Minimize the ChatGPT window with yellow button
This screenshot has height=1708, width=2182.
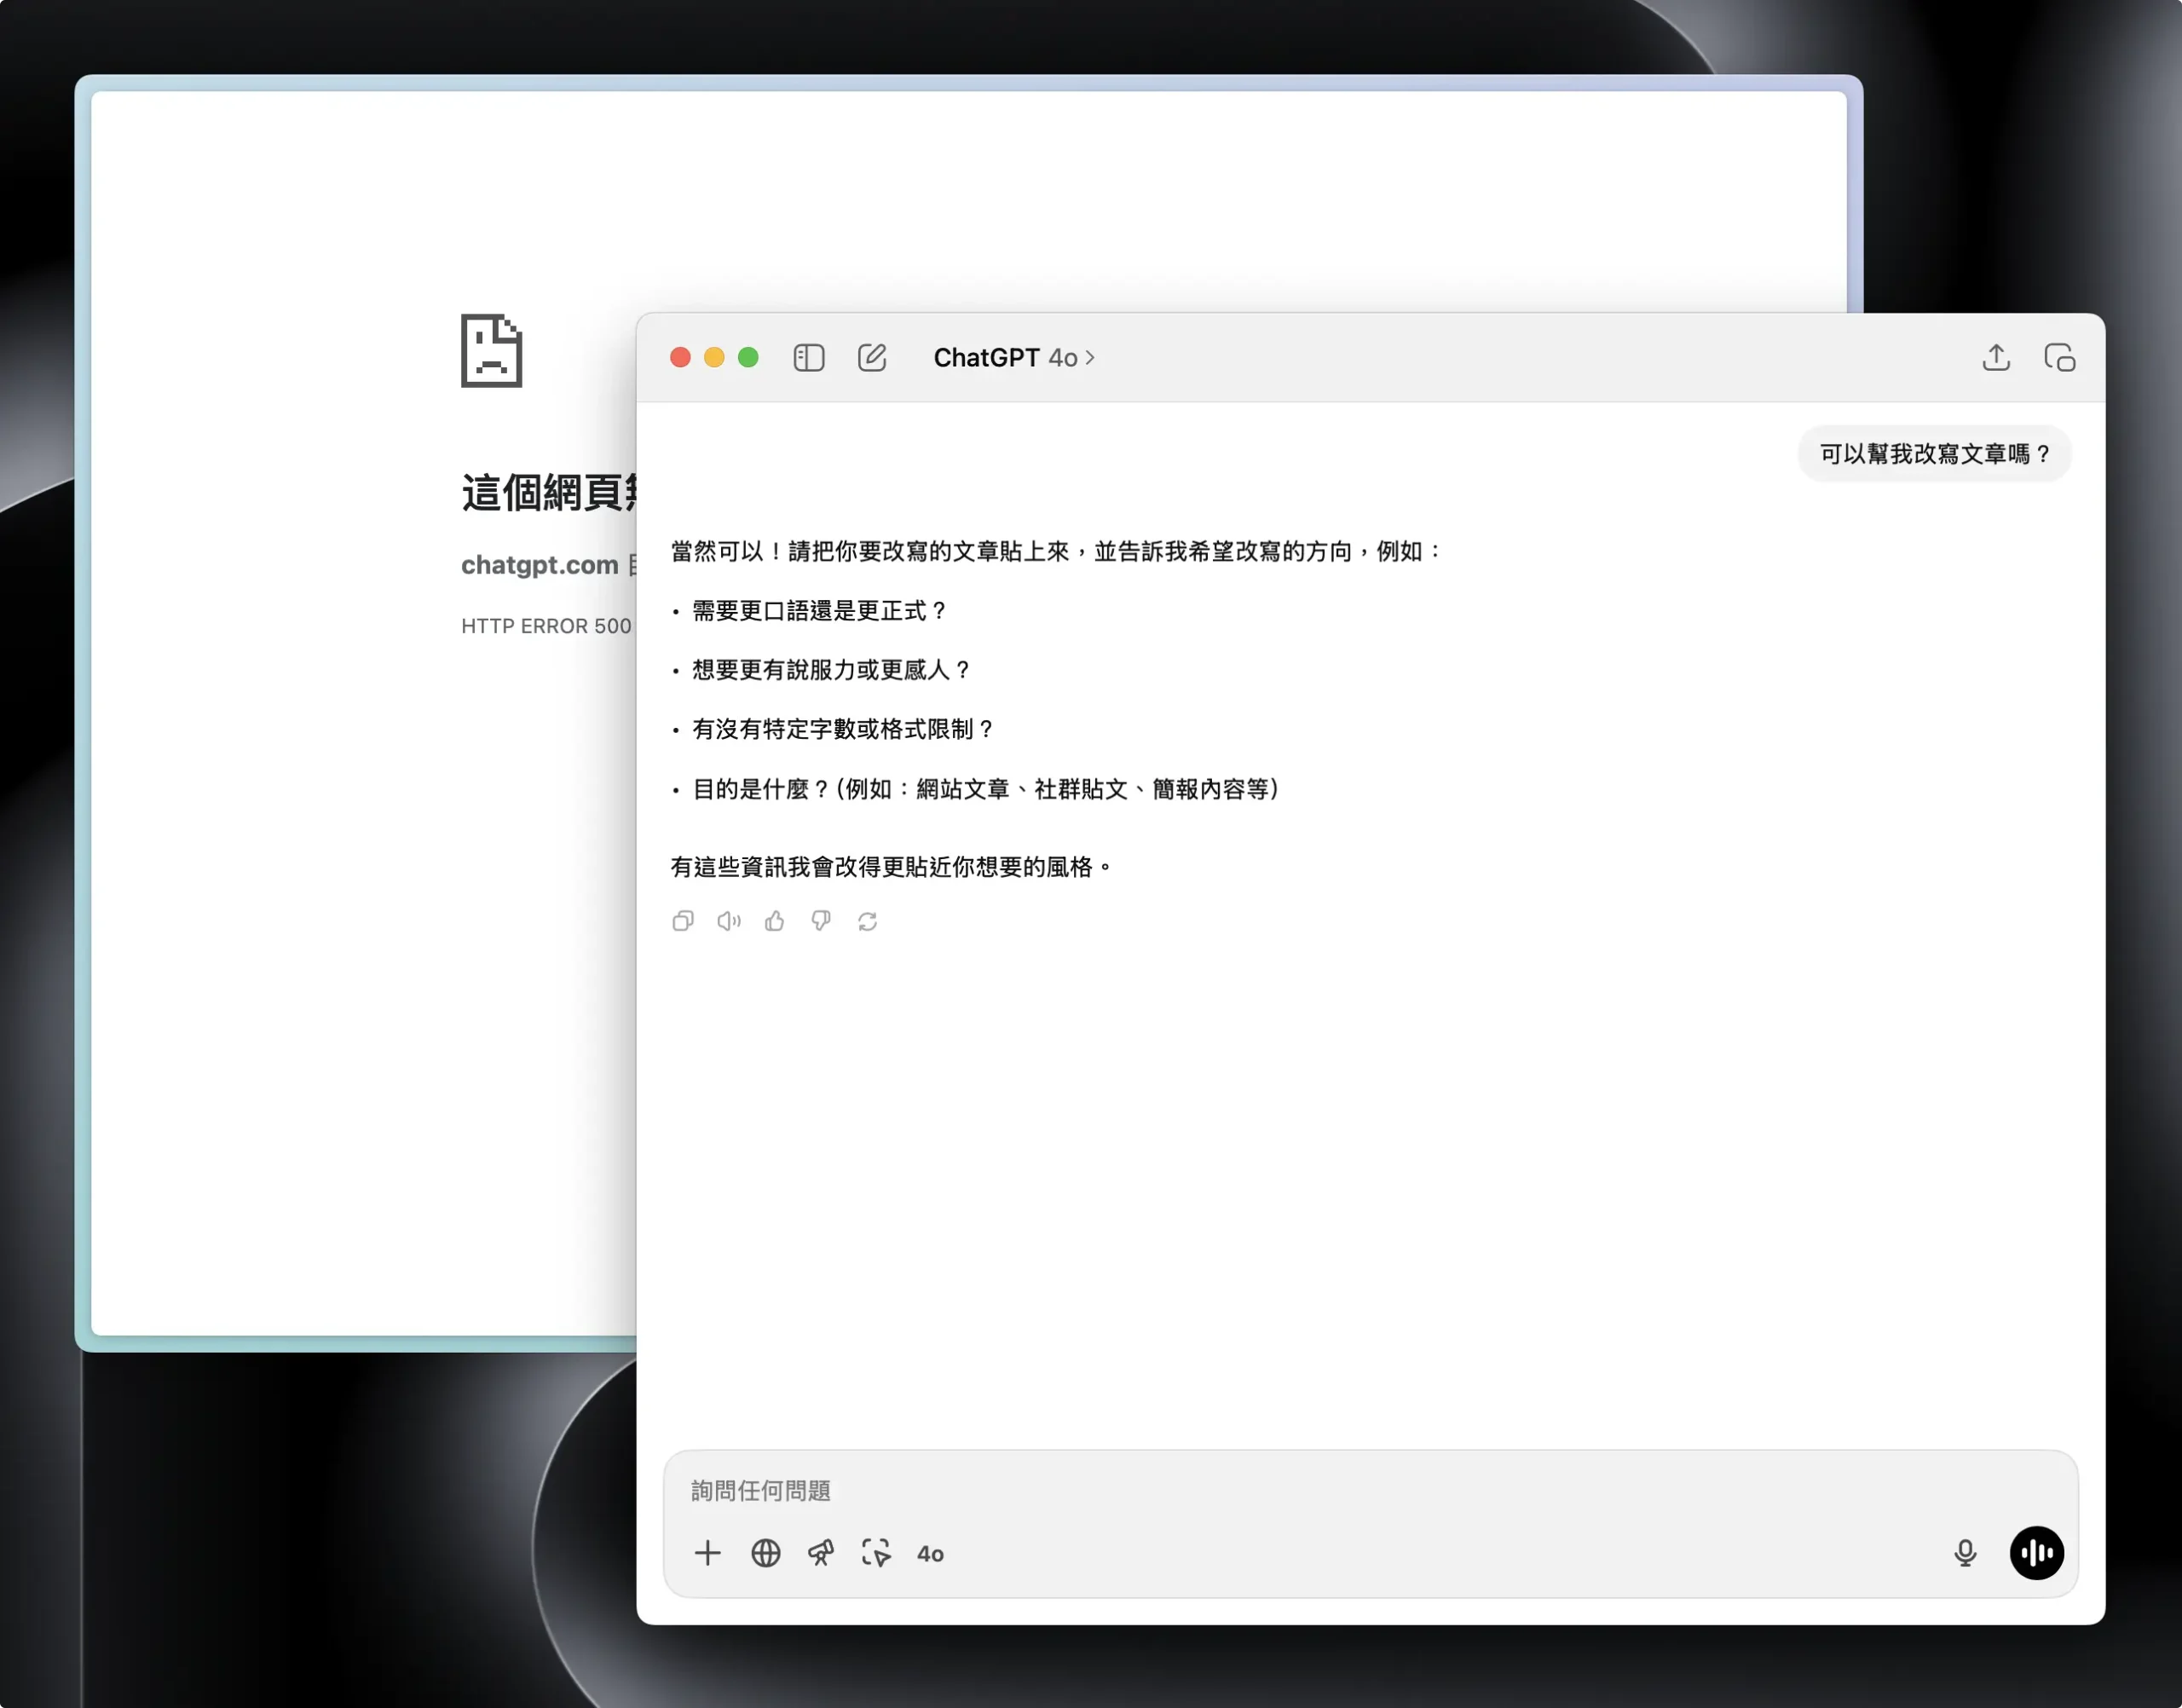click(714, 357)
